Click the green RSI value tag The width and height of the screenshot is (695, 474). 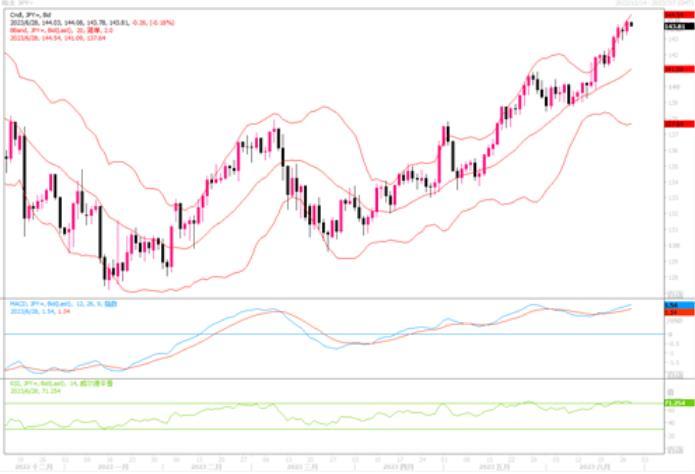tap(680, 402)
